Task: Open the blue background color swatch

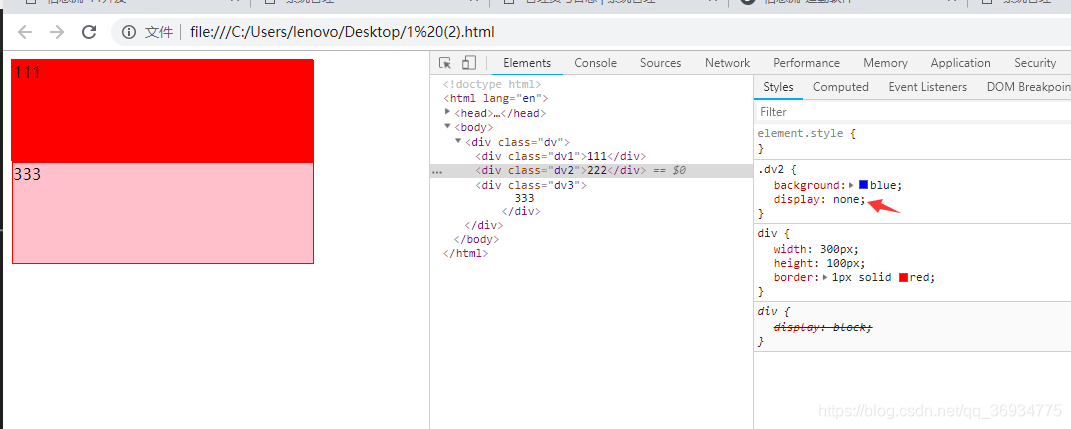Action: 863,184
